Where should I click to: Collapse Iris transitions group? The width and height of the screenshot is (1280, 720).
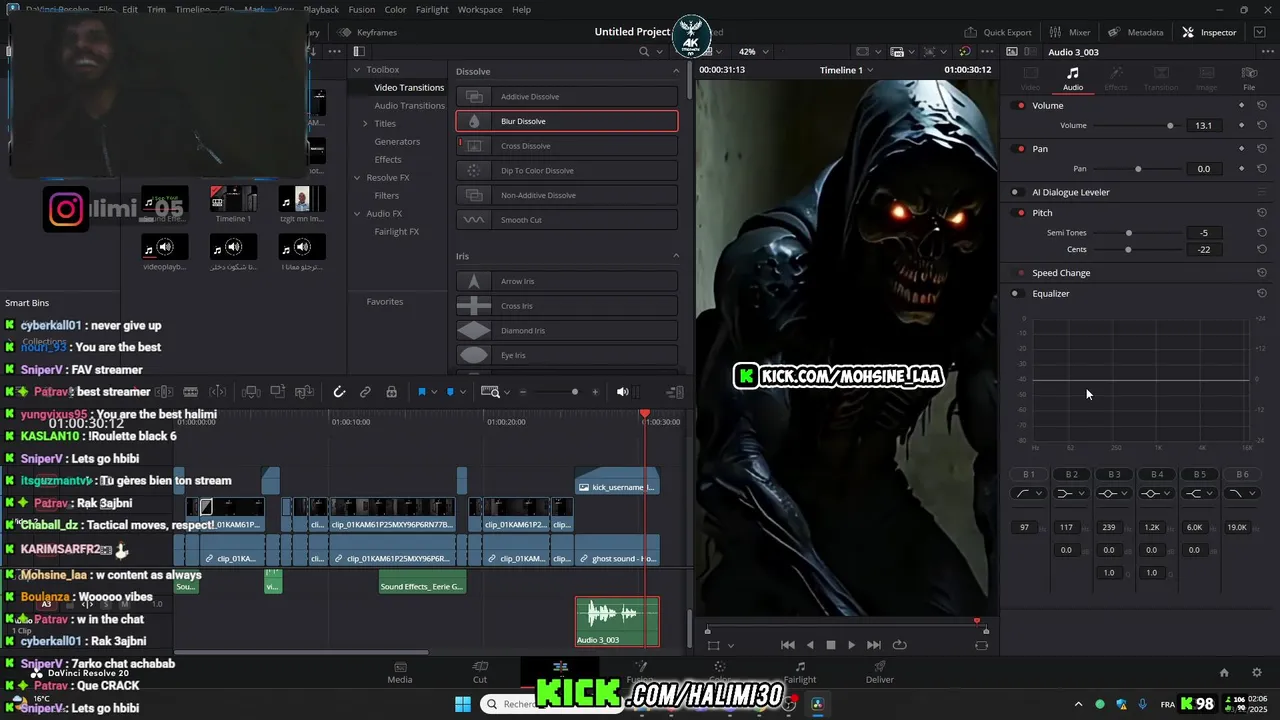[x=676, y=256]
